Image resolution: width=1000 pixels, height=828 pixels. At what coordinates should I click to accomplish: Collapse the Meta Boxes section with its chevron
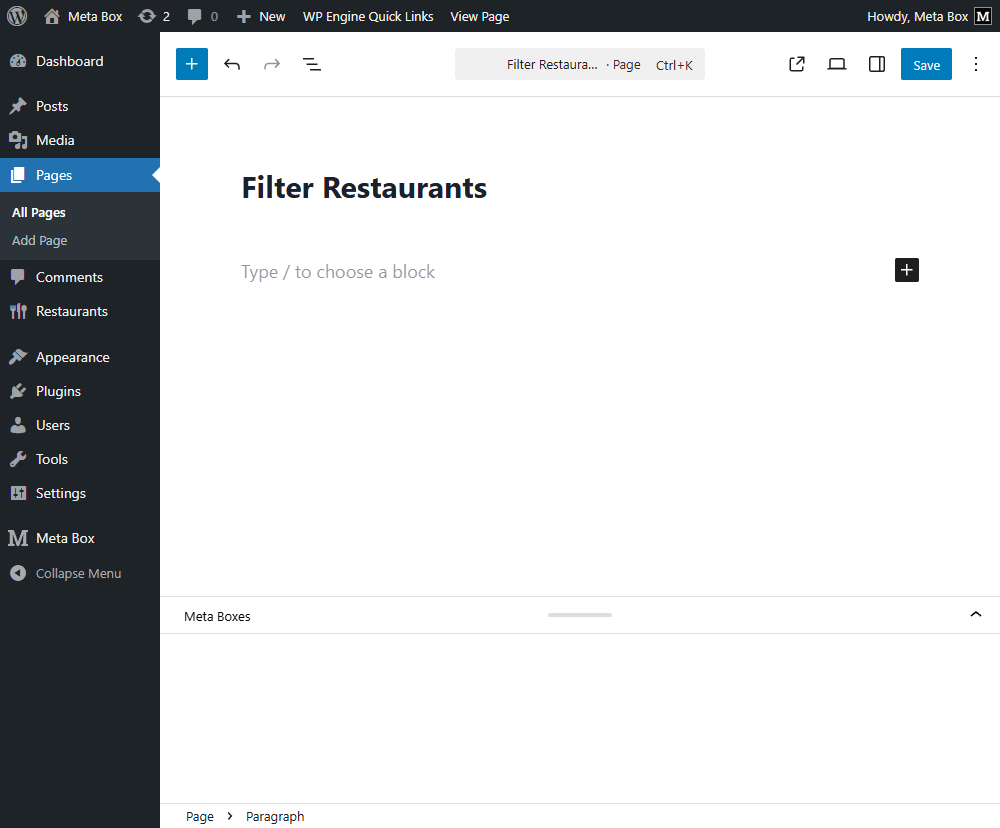click(x=975, y=614)
